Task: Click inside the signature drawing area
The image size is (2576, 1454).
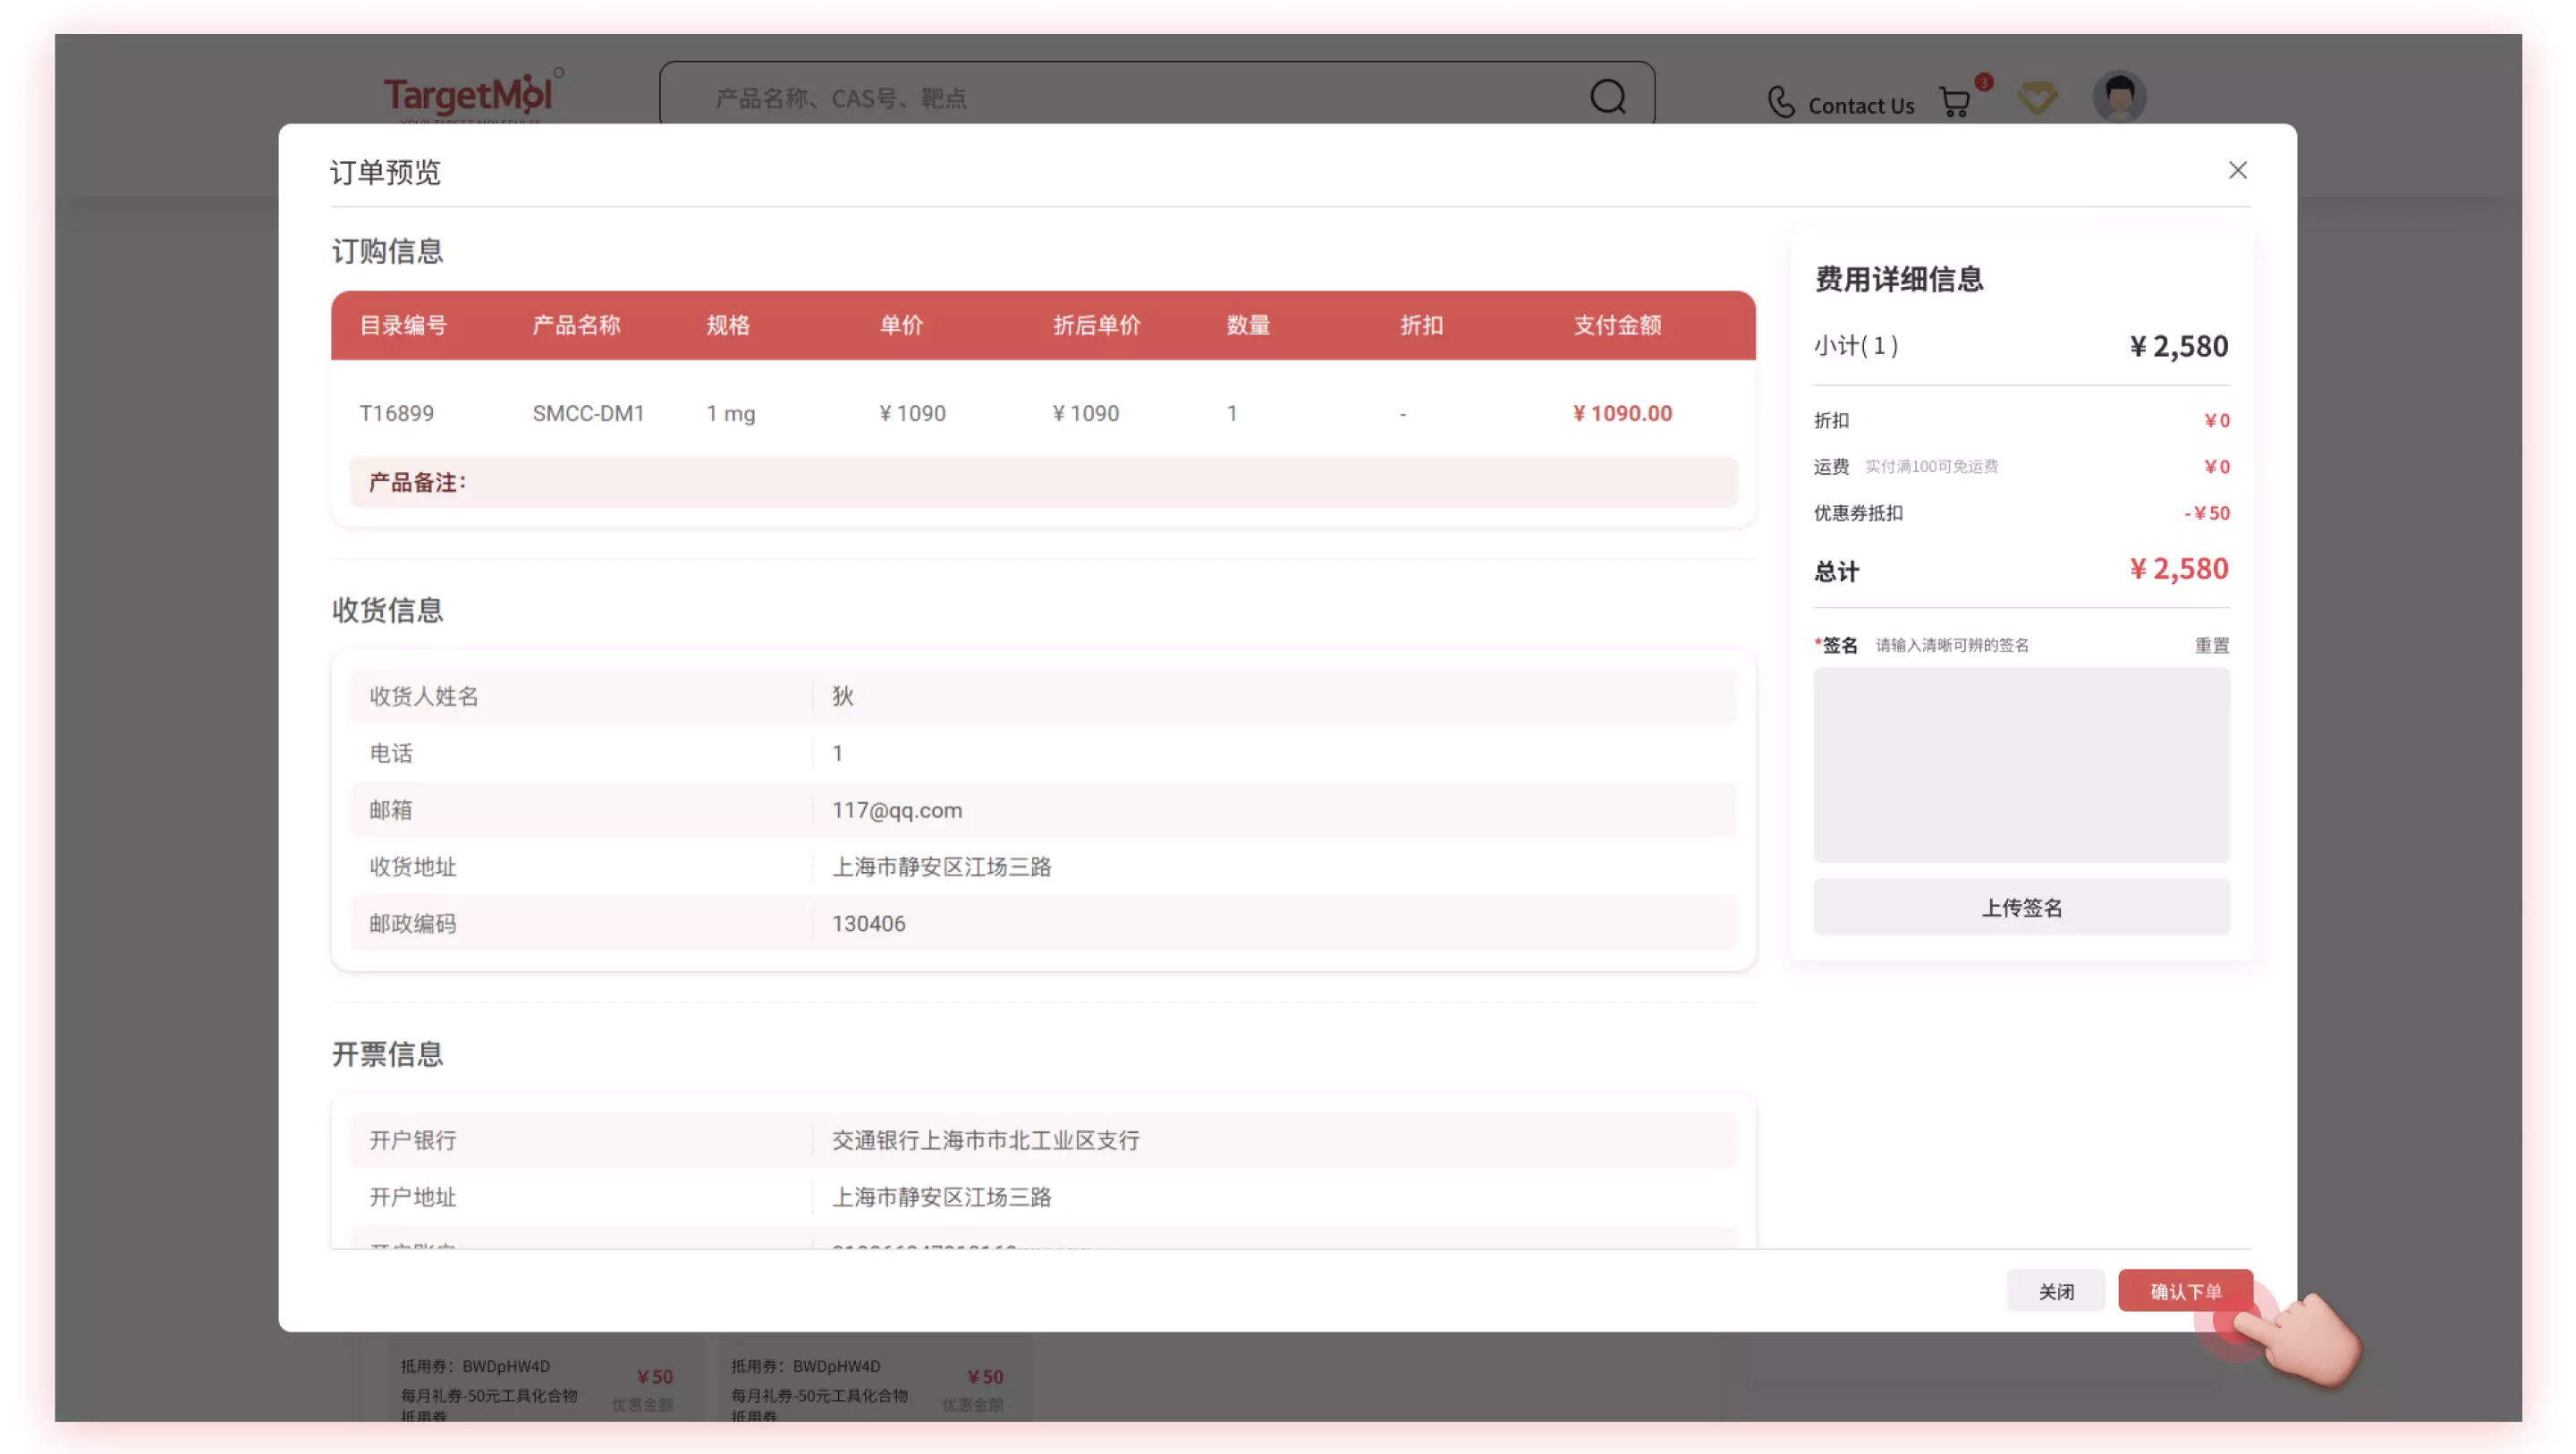Action: [x=2021, y=765]
